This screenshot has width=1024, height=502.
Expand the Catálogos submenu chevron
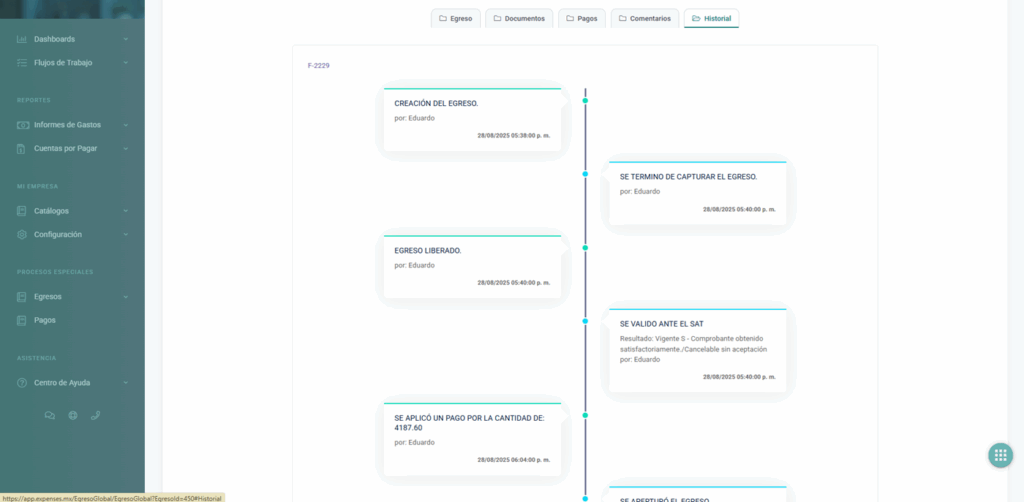(125, 211)
